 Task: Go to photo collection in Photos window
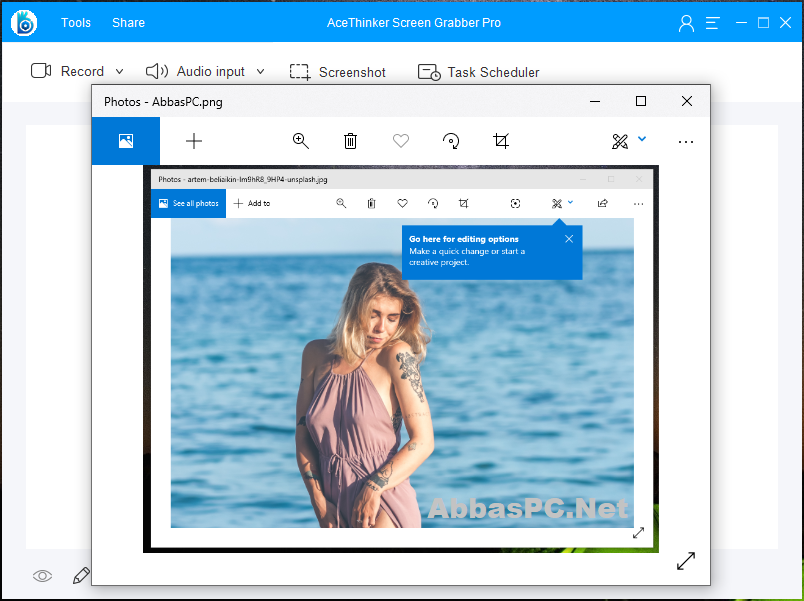click(126, 141)
